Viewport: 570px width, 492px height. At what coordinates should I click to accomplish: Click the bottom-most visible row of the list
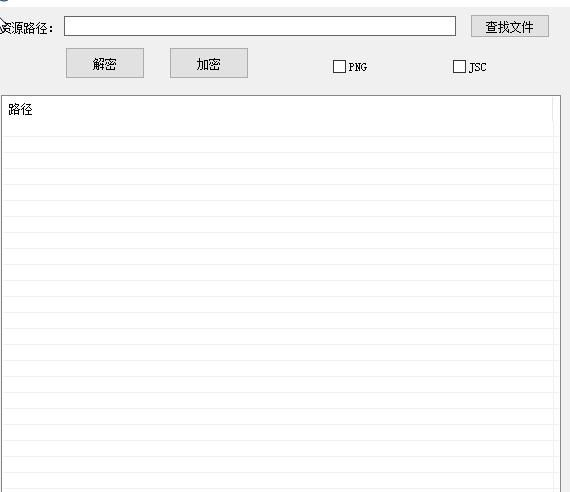click(x=278, y=481)
